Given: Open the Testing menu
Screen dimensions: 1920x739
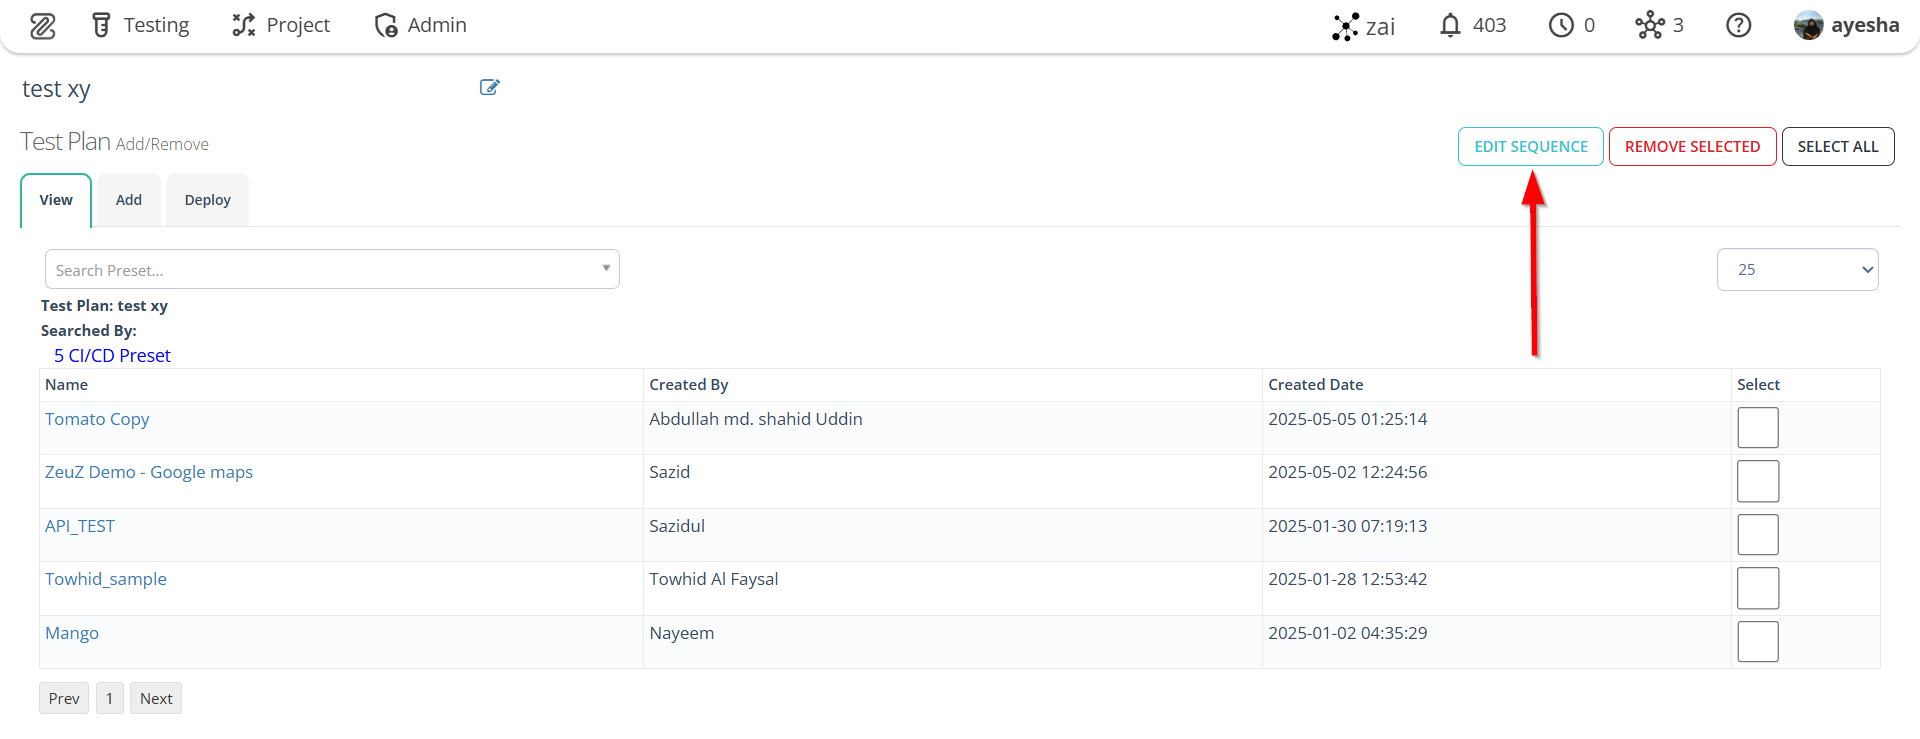Looking at the screenshot, I should [x=140, y=25].
